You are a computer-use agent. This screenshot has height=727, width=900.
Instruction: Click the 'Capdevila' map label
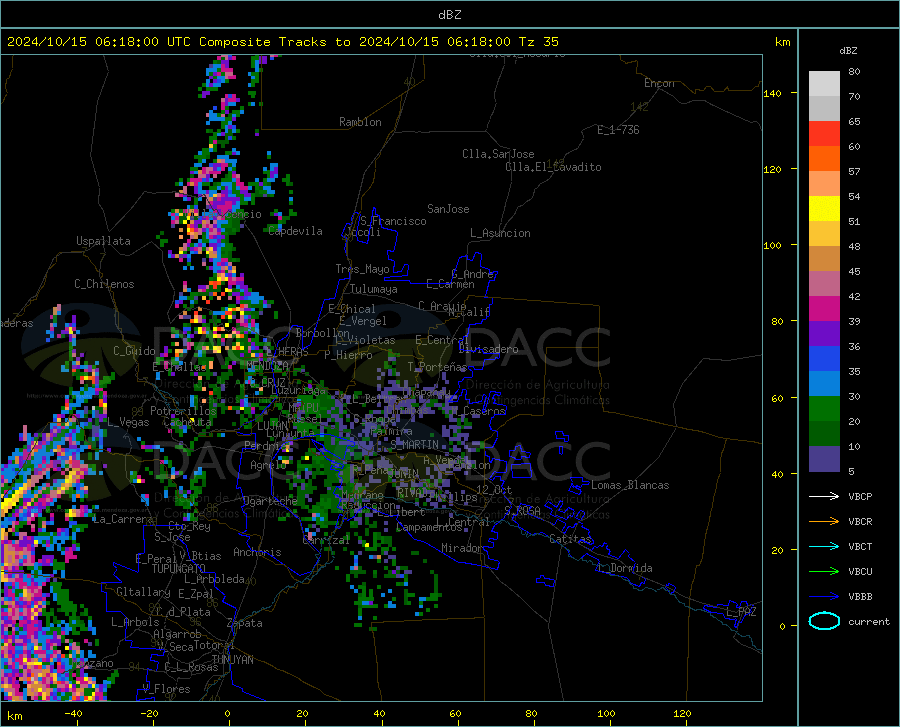point(296,231)
